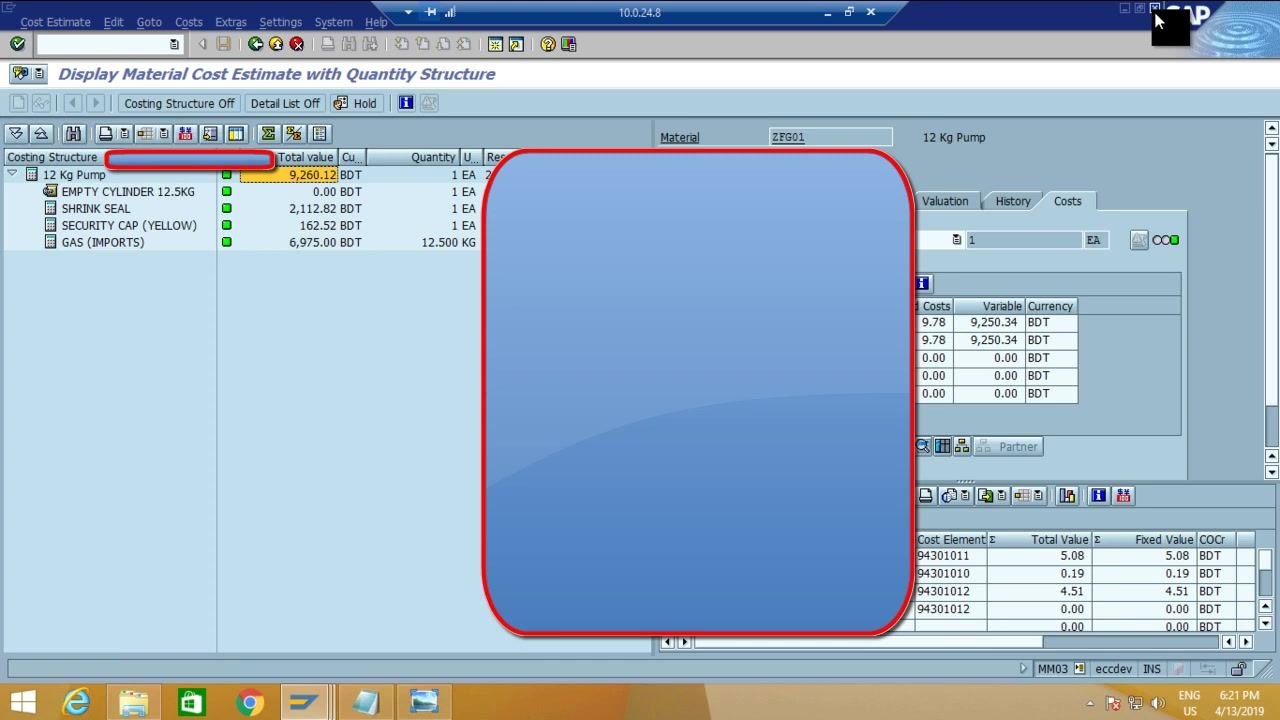This screenshot has height=720, width=1280.
Task: Click the green Enter checkmark icon
Action: [17, 44]
